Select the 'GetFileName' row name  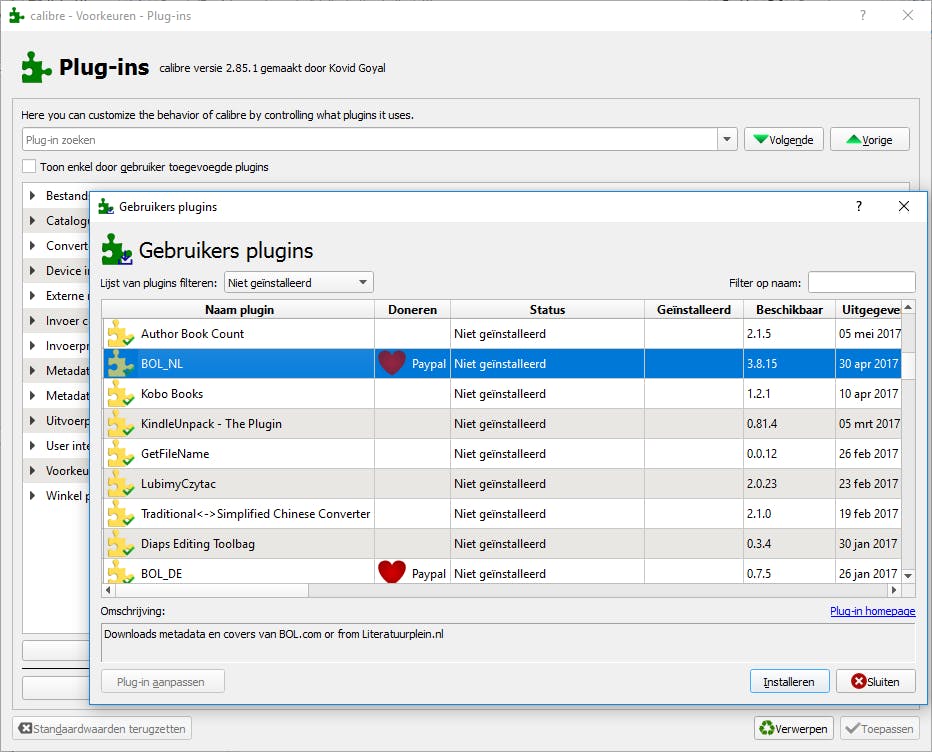175,454
